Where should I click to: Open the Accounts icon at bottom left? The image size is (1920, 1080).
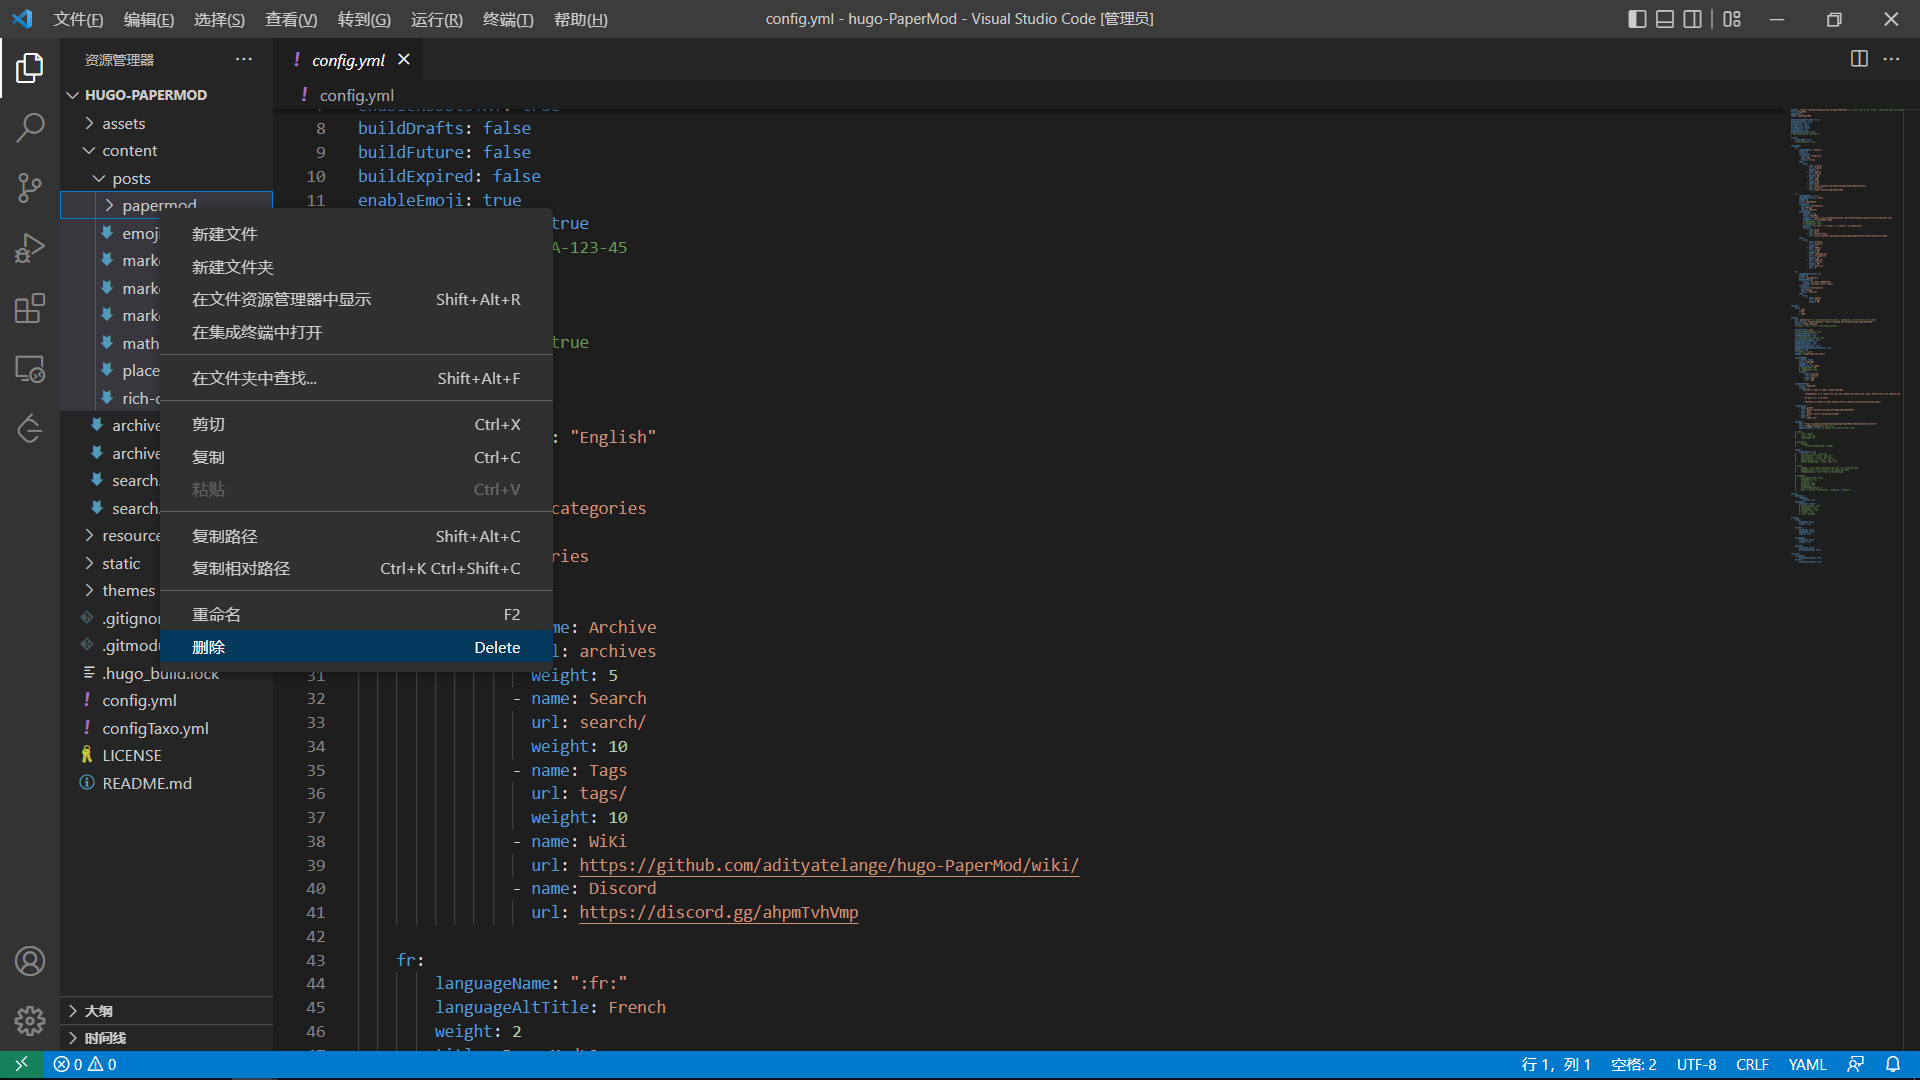click(30, 961)
